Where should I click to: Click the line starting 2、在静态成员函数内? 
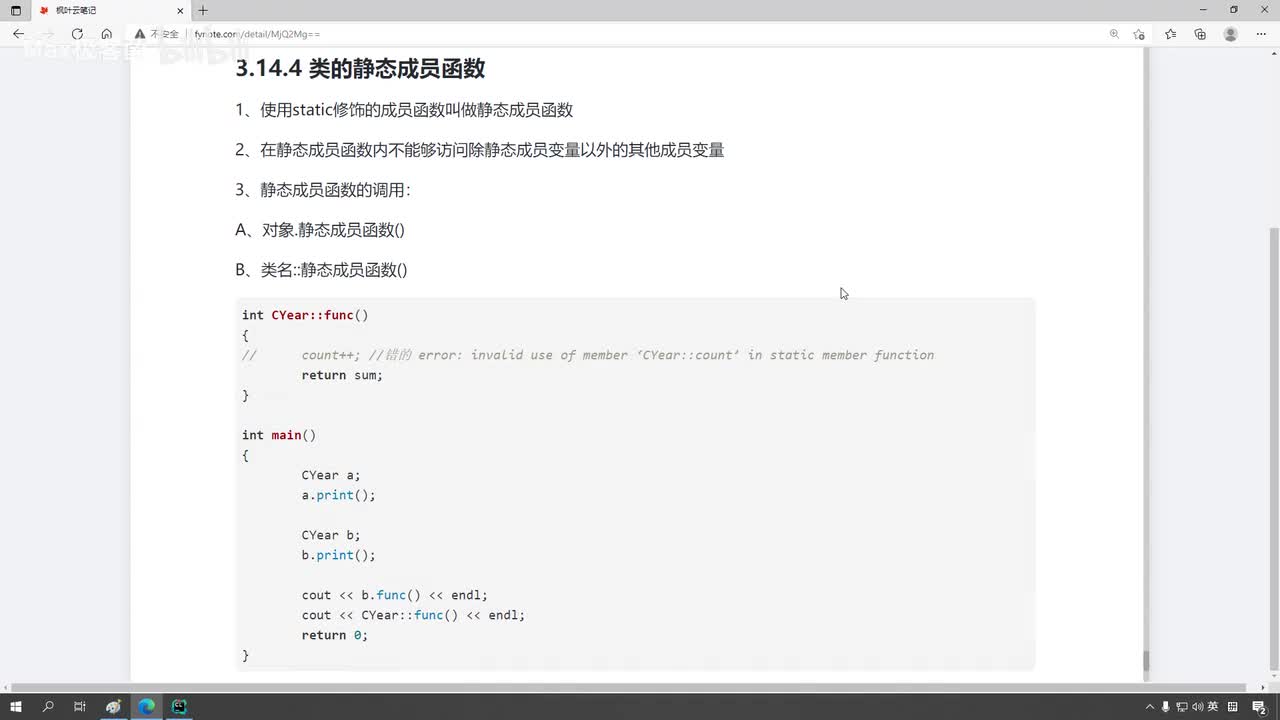pyautogui.click(x=480, y=150)
